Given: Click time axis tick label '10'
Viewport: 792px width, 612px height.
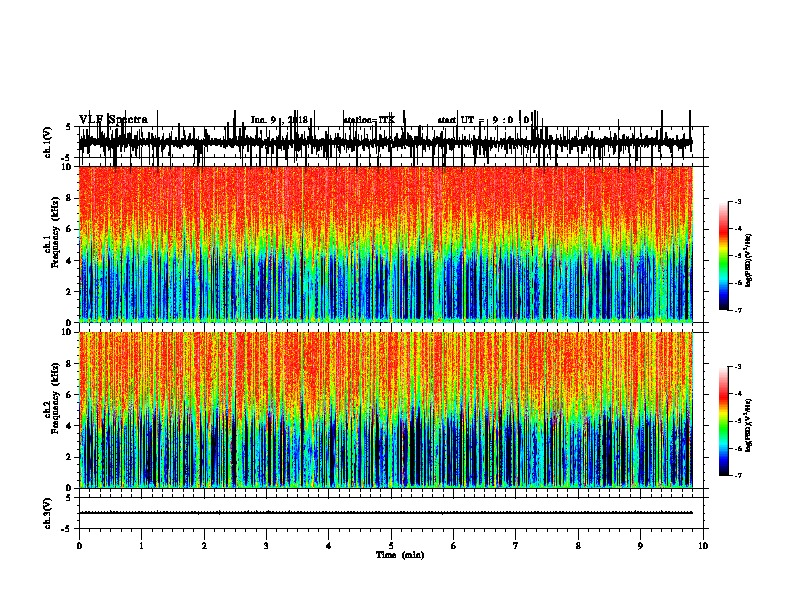Looking at the screenshot, I should point(703,546).
